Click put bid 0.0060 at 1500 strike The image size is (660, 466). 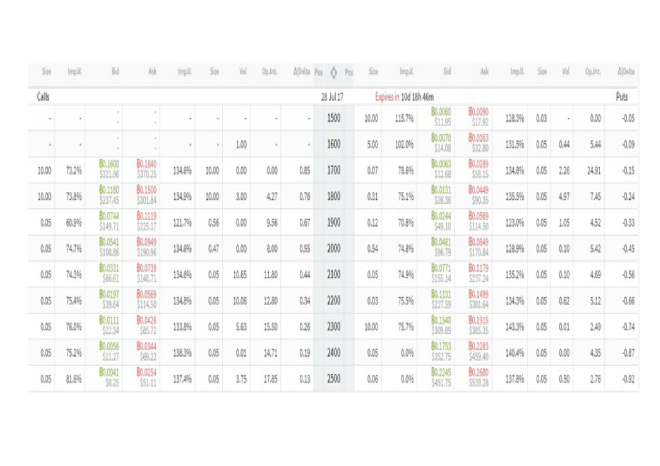click(x=441, y=114)
